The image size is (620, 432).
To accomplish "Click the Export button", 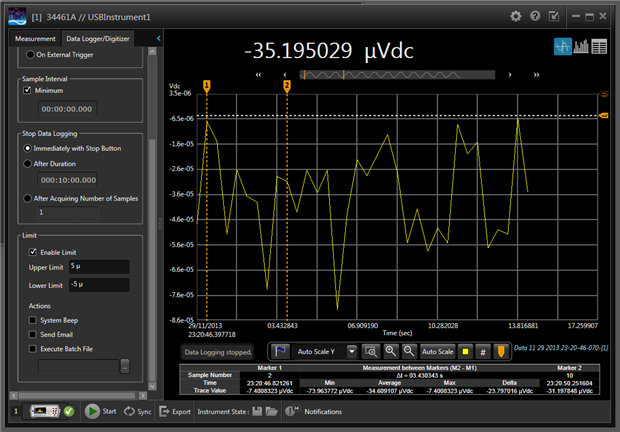I will tap(175, 411).
